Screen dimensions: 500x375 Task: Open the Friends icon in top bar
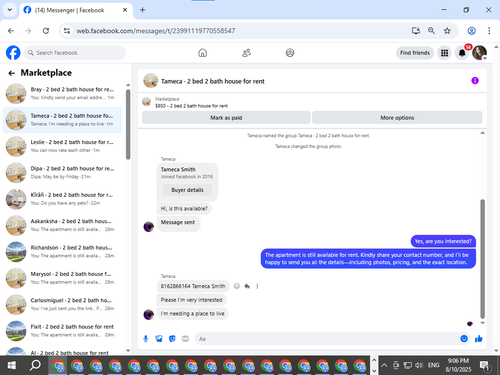pyautogui.click(x=246, y=53)
